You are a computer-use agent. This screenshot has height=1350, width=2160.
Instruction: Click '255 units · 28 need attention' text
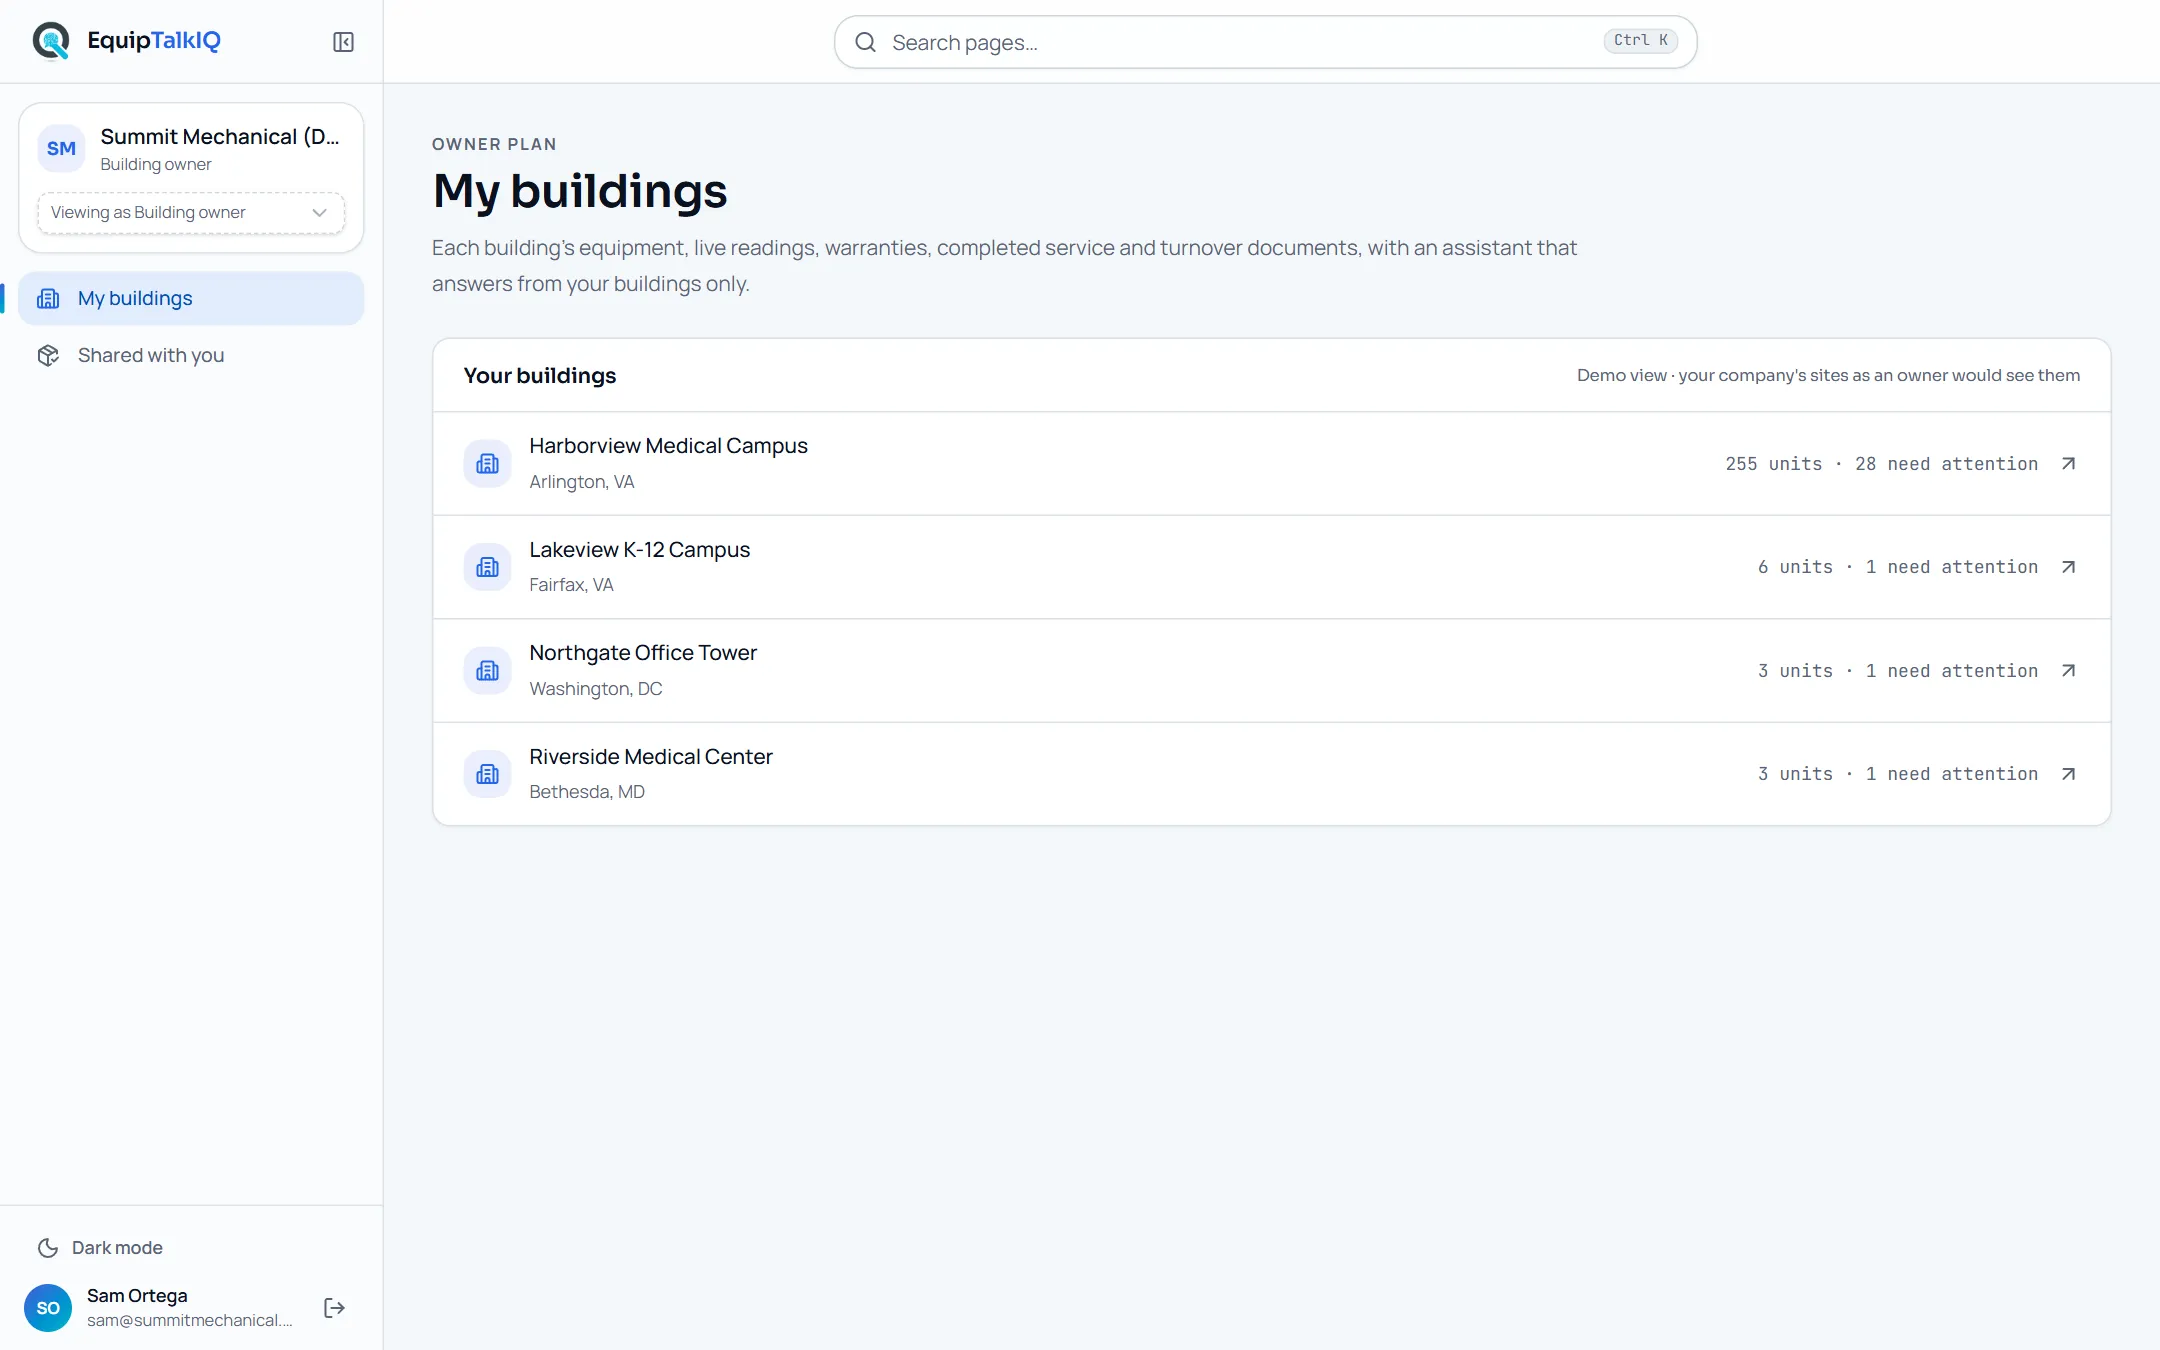pyautogui.click(x=1881, y=464)
